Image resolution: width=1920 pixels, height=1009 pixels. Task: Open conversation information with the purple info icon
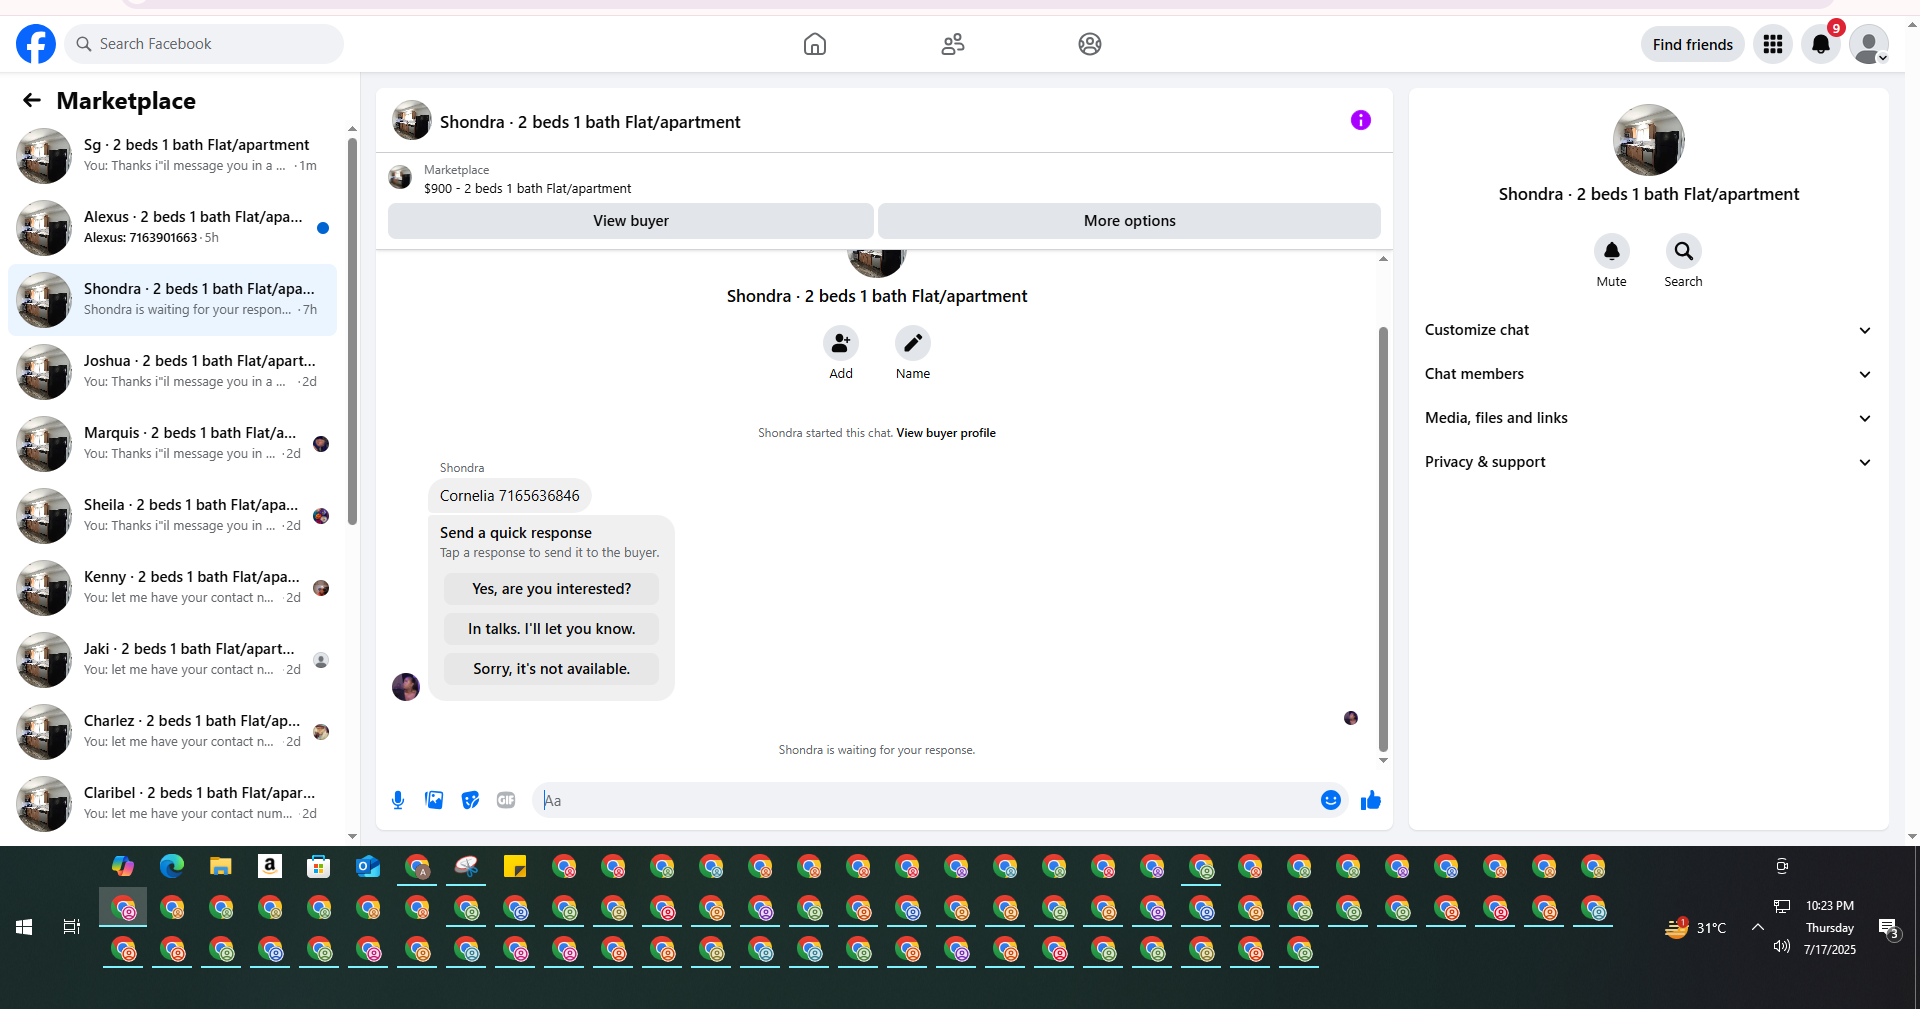click(x=1361, y=120)
